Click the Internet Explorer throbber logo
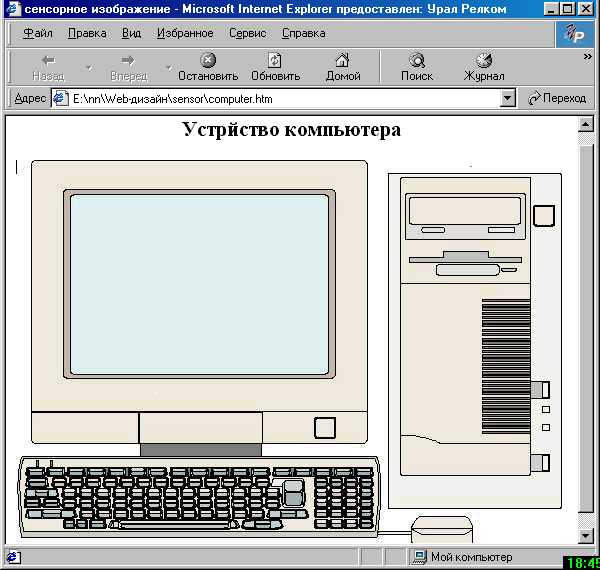 coord(575,34)
